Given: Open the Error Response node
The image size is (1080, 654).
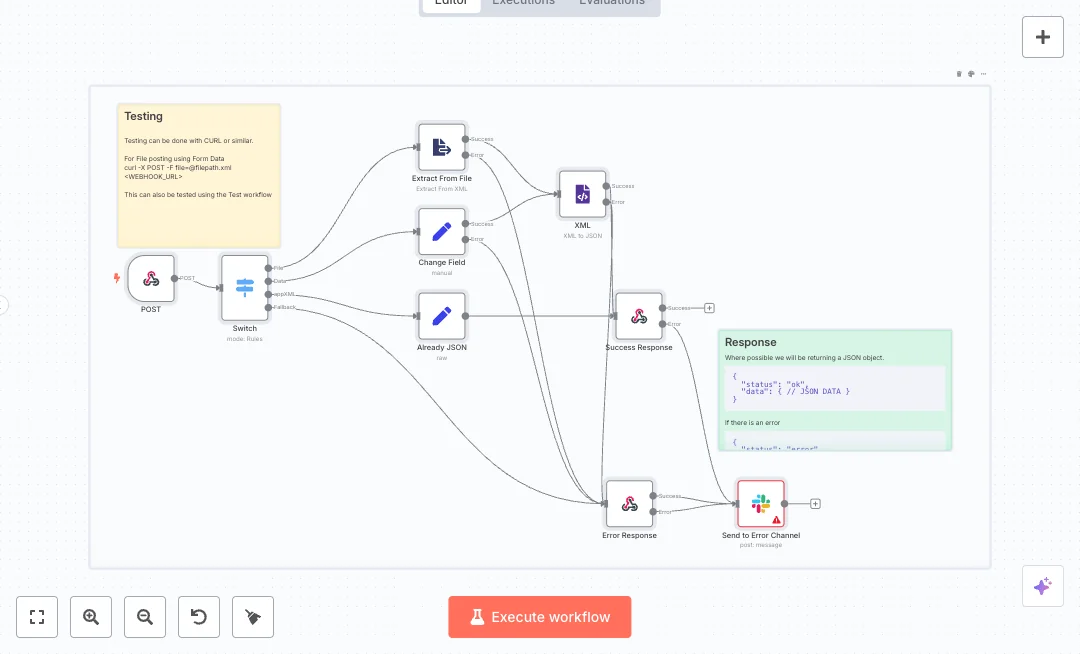Looking at the screenshot, I should [x=629, y=503].
